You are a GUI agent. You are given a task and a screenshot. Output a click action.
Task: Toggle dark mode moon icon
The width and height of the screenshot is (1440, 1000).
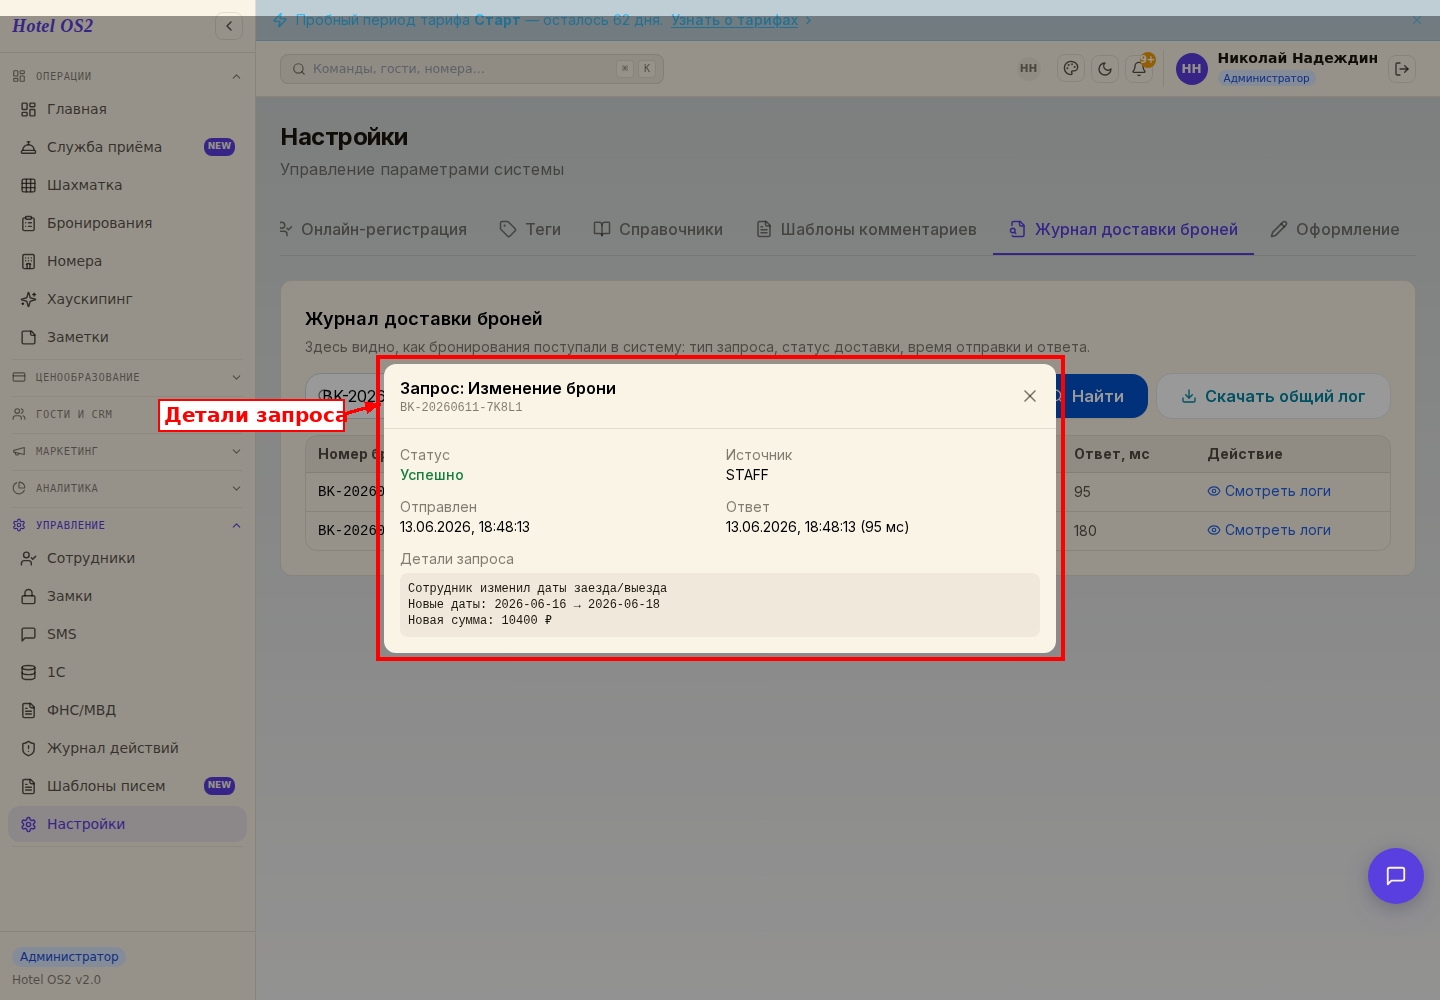click(1105, 69)
